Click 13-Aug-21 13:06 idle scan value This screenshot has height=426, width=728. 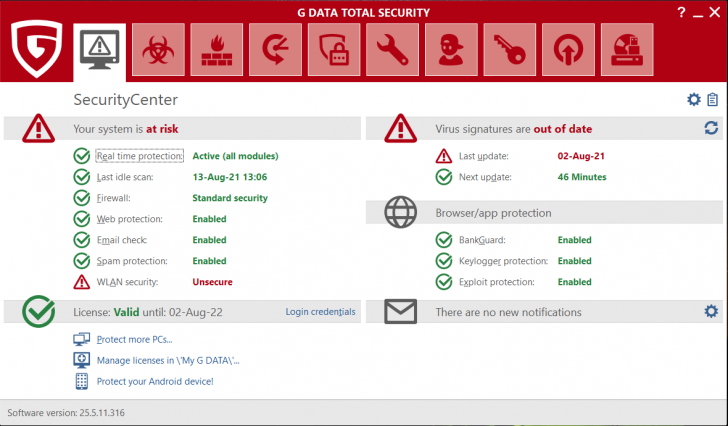click(x=230, y=177)
